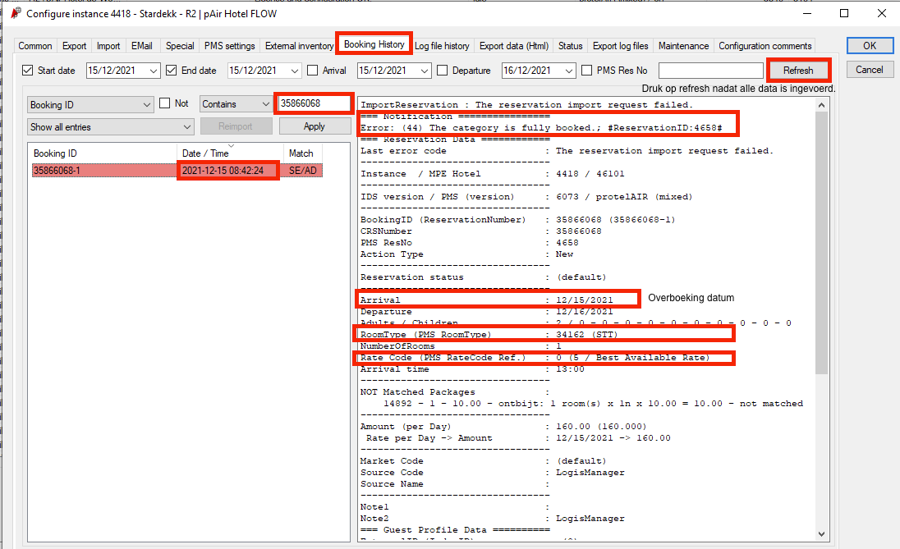900x549 pixels.
Task: Click the PMS Res No input field
Action: (x=711, y=71)
